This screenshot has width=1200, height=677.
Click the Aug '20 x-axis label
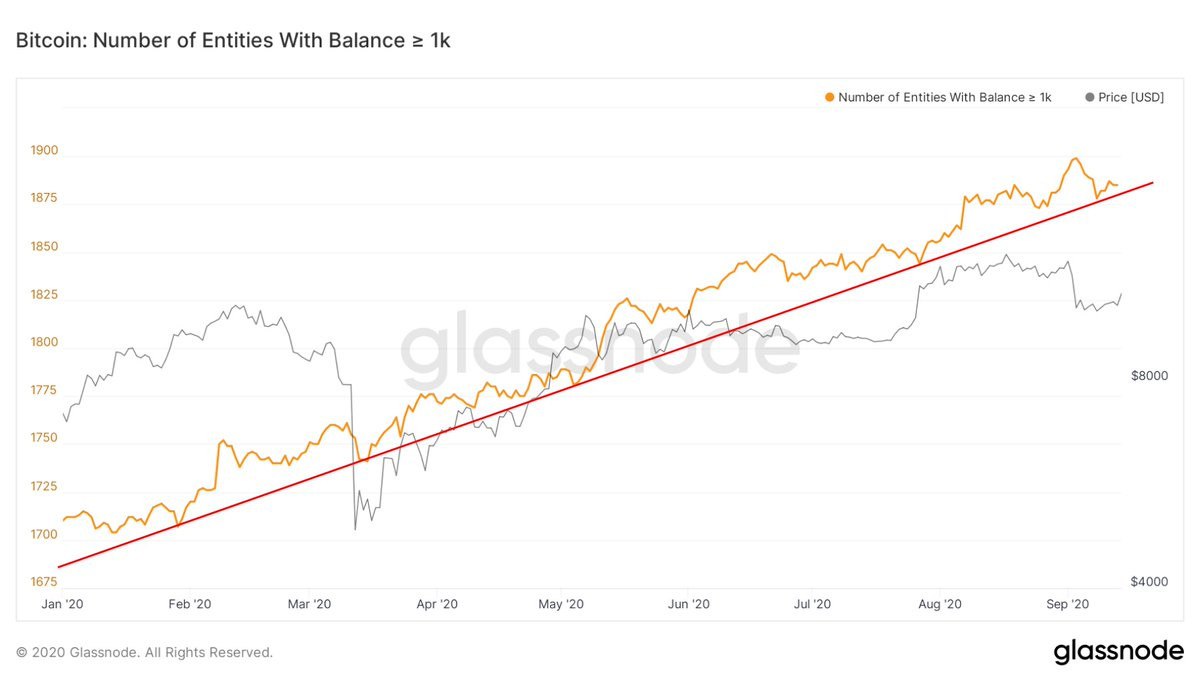[939, 604]
